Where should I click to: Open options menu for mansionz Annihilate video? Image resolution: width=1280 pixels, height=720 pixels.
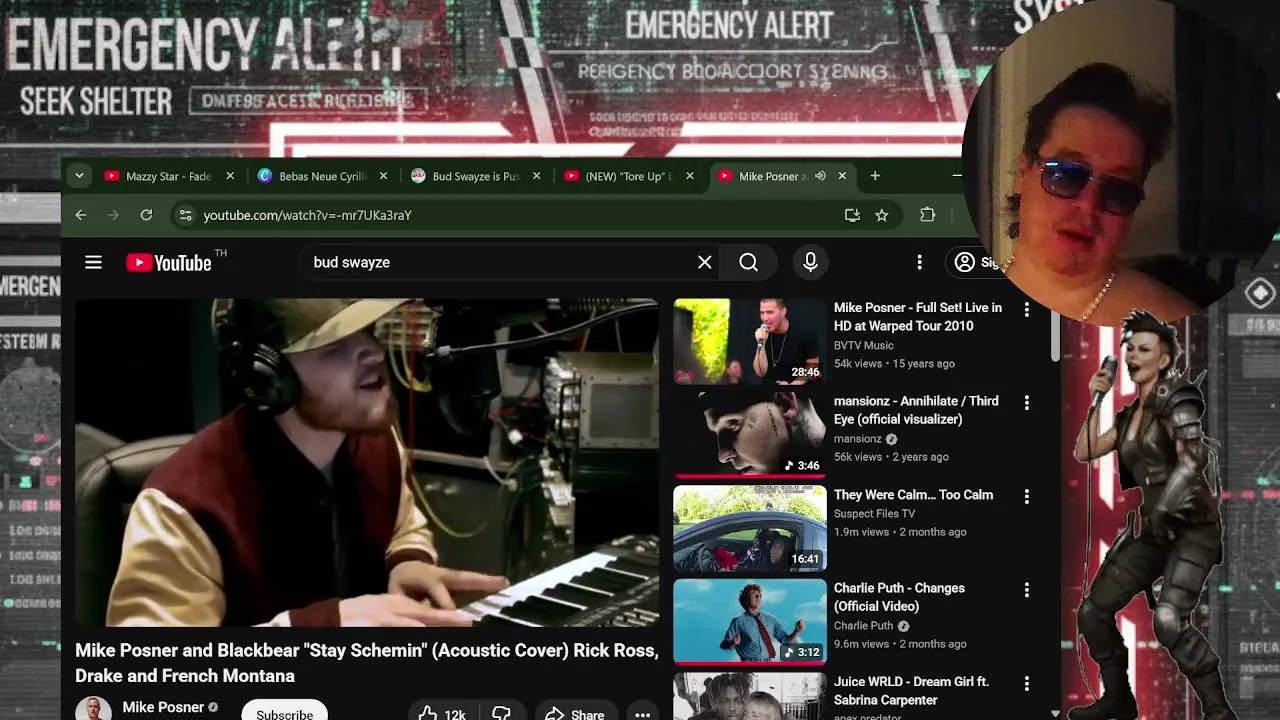pos(1026,403)
